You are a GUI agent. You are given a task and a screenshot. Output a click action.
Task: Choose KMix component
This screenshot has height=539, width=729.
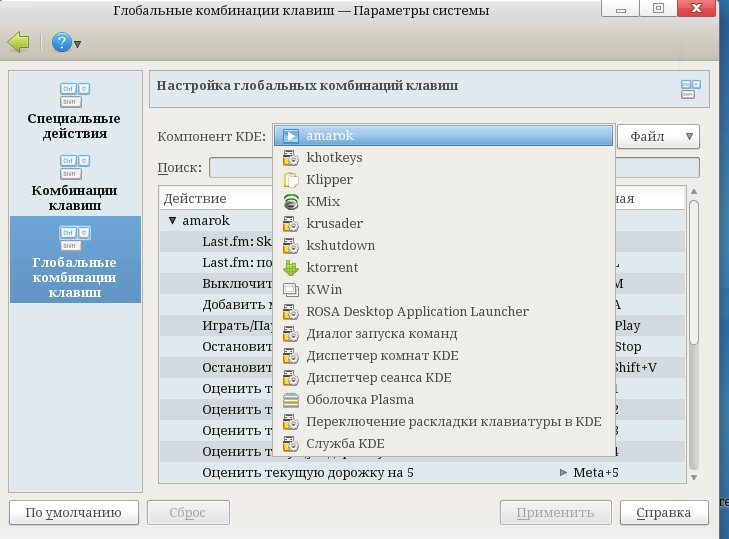click(444, 201)
